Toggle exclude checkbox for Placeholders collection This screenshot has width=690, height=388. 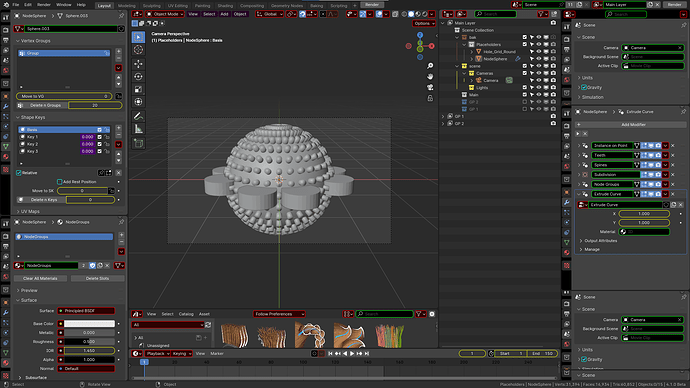click(525, 44)
